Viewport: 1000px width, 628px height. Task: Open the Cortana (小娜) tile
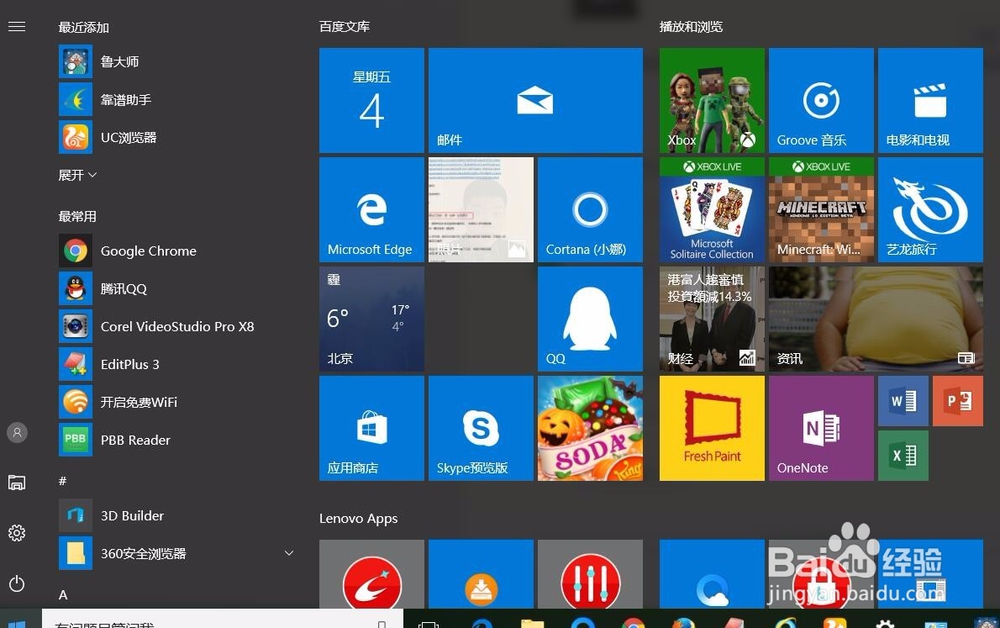(591, 210)
